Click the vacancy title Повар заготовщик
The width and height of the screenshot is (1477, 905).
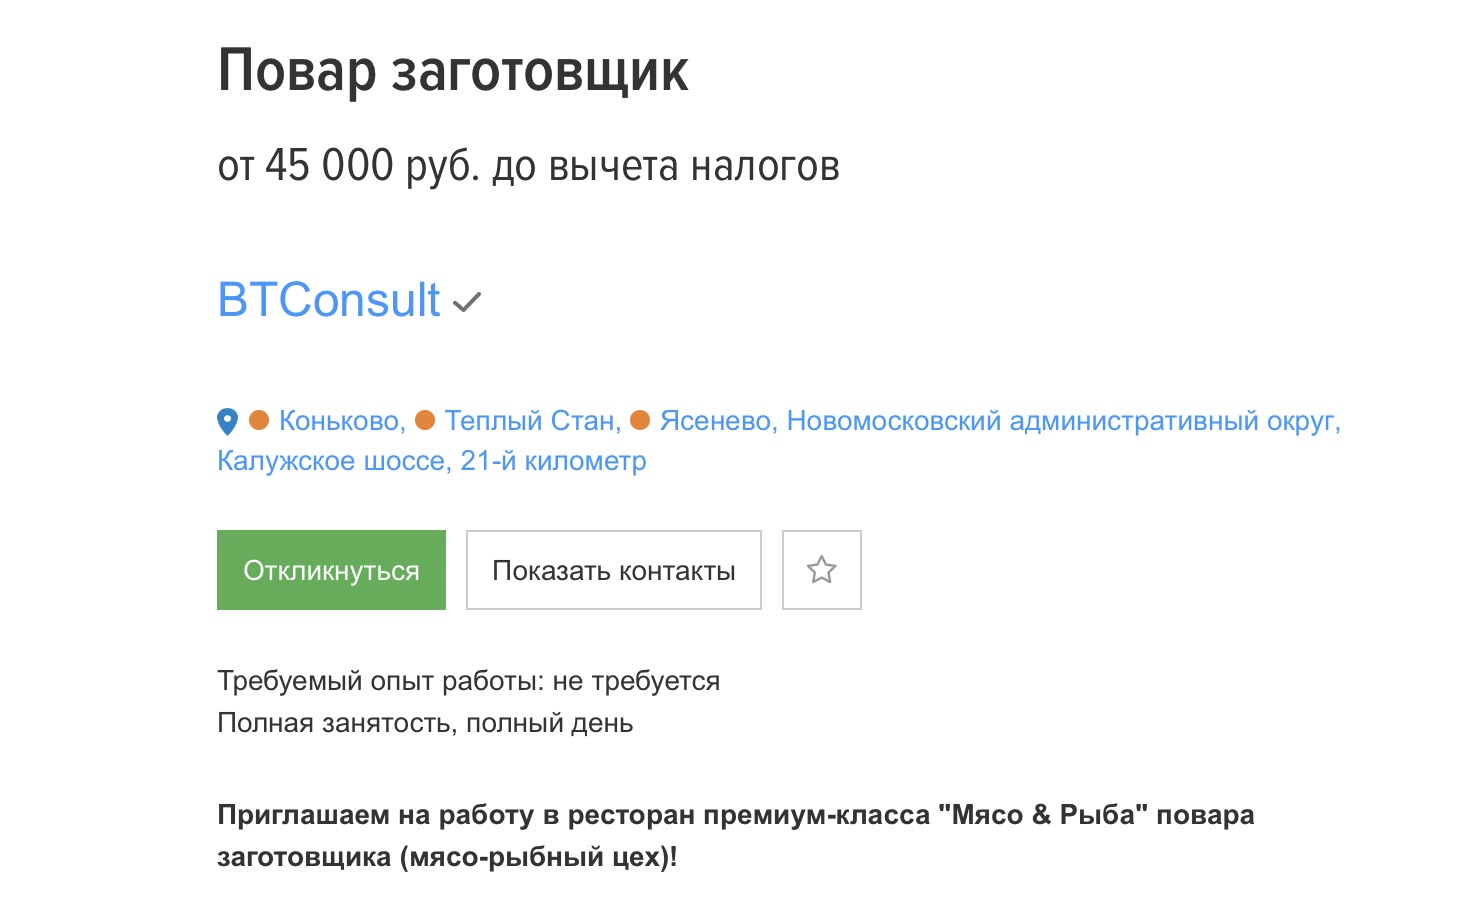452,70
